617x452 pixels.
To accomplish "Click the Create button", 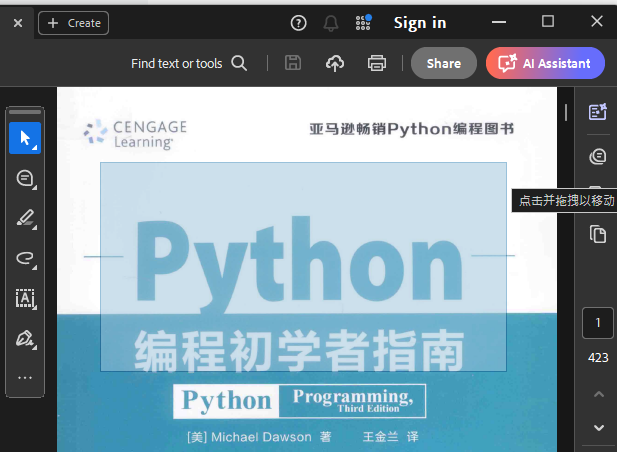I will [x=74, y=23].
